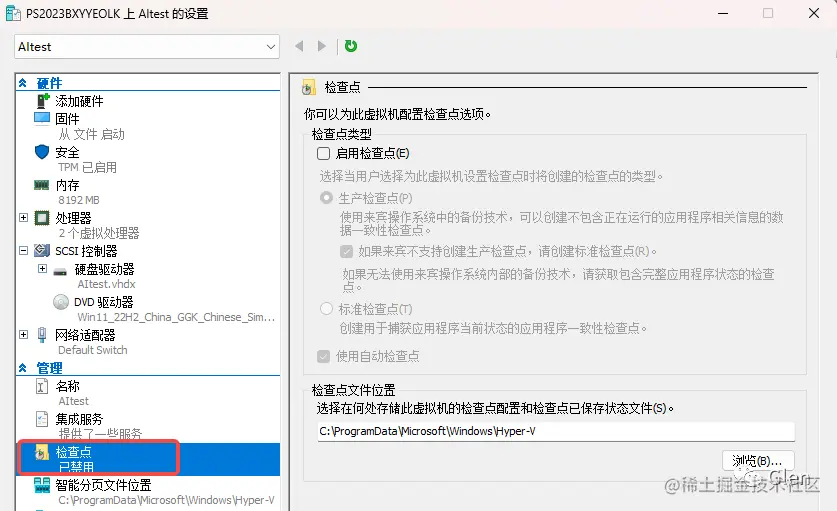Select 集成服务 in the settings tree
This screenshot has width=837, height=511.
[x=79, y=419]
